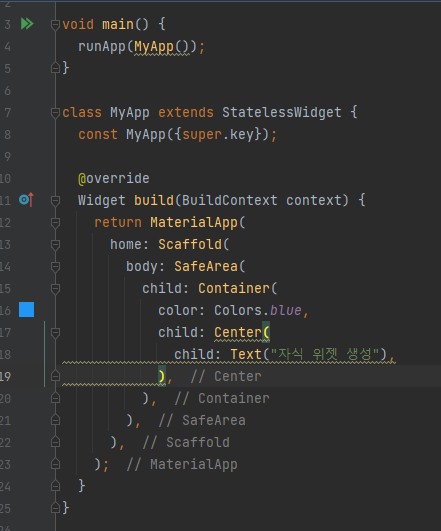Fold the body: SafeArea( block
Image resolution: width=441 pixels, height=531 pixels.
[55, 267]
